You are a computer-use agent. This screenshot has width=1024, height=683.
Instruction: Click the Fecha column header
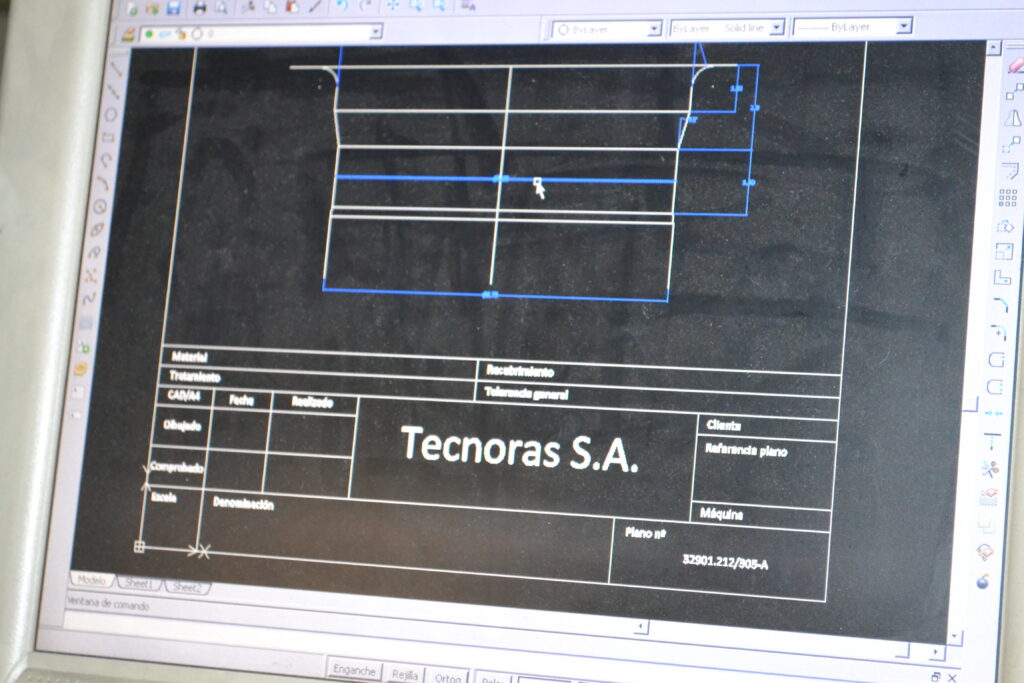tap(242, 400)
